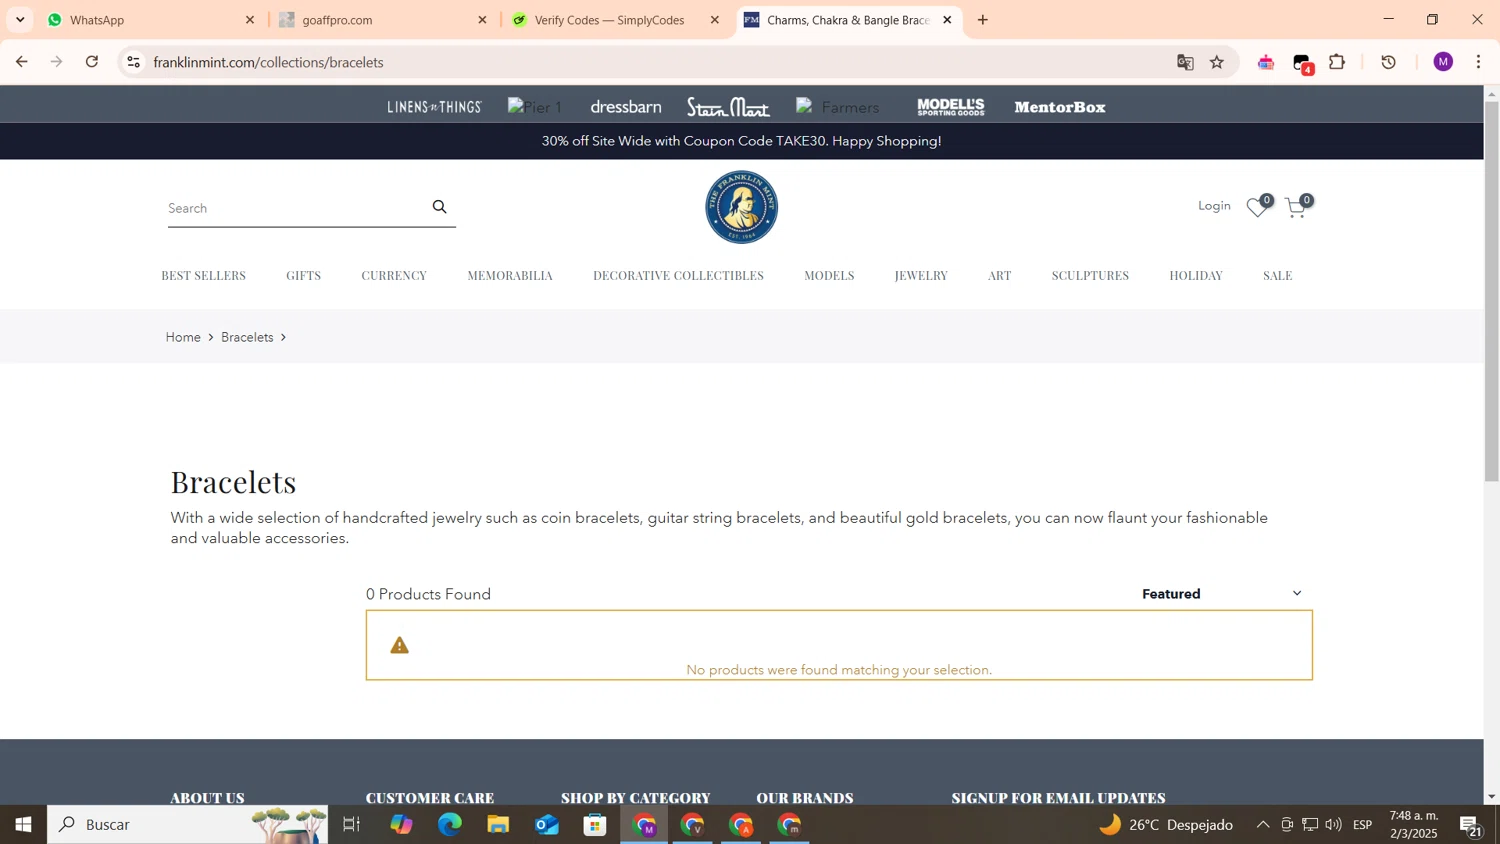Viewport: 1500px width, 844px height.
Task: Open the Models menu
Action: [x=829, y=276]
